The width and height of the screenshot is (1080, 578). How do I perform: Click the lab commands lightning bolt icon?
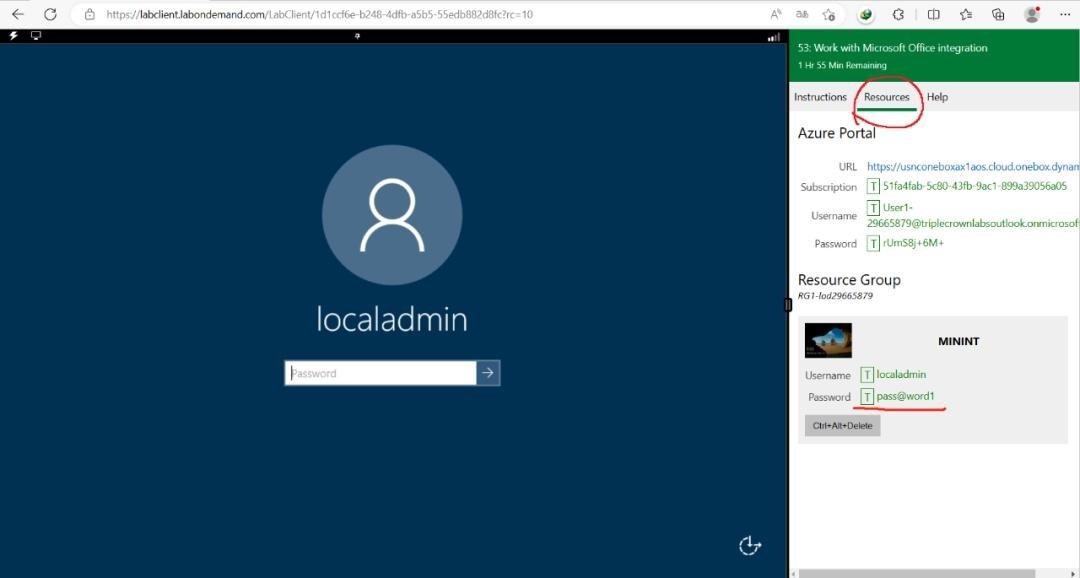click(13, 36)
